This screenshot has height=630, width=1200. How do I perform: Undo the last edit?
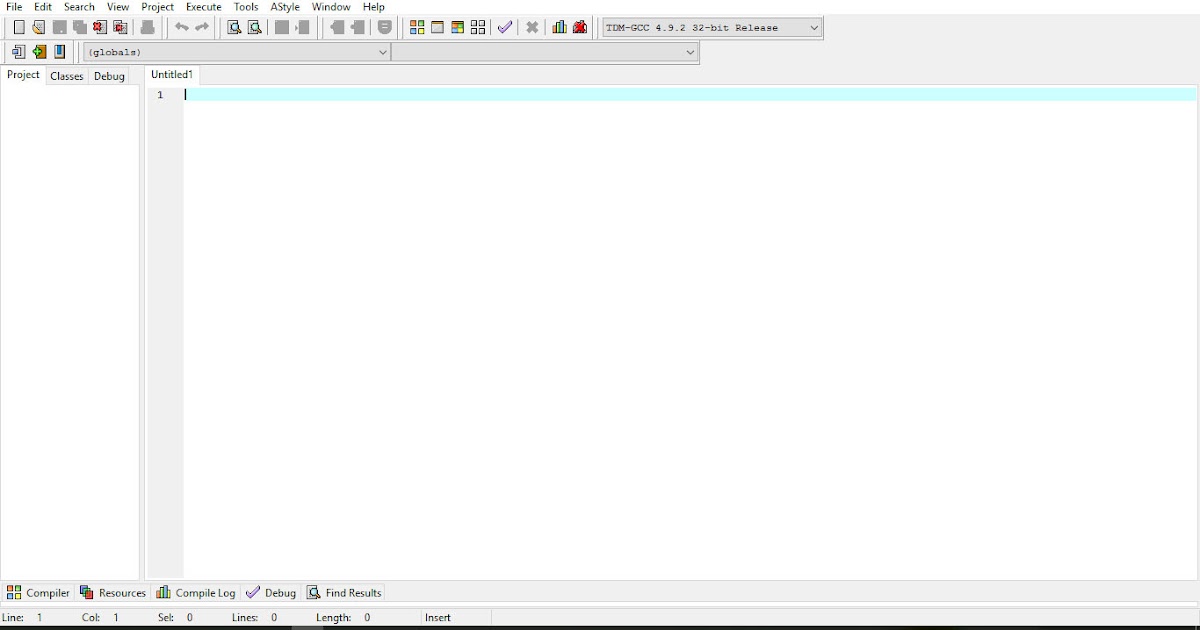click(181, 27)
